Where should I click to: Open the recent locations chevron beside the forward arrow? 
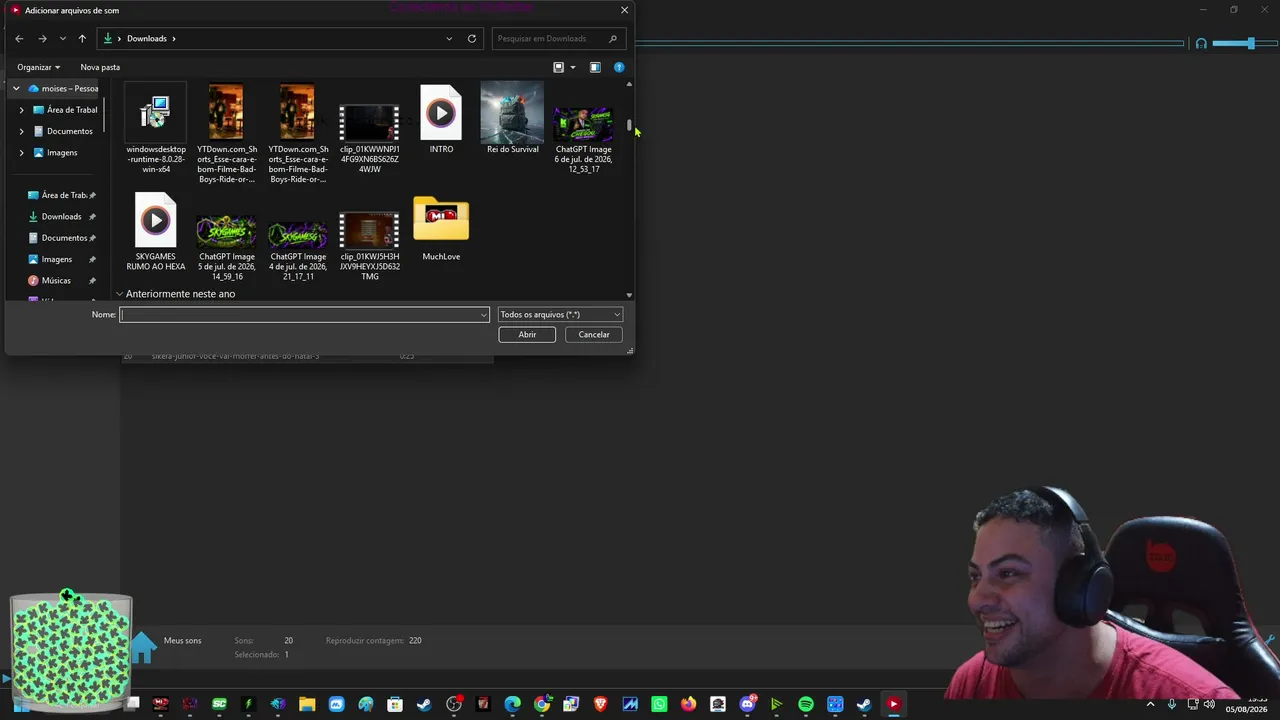[x=63, y=39]
